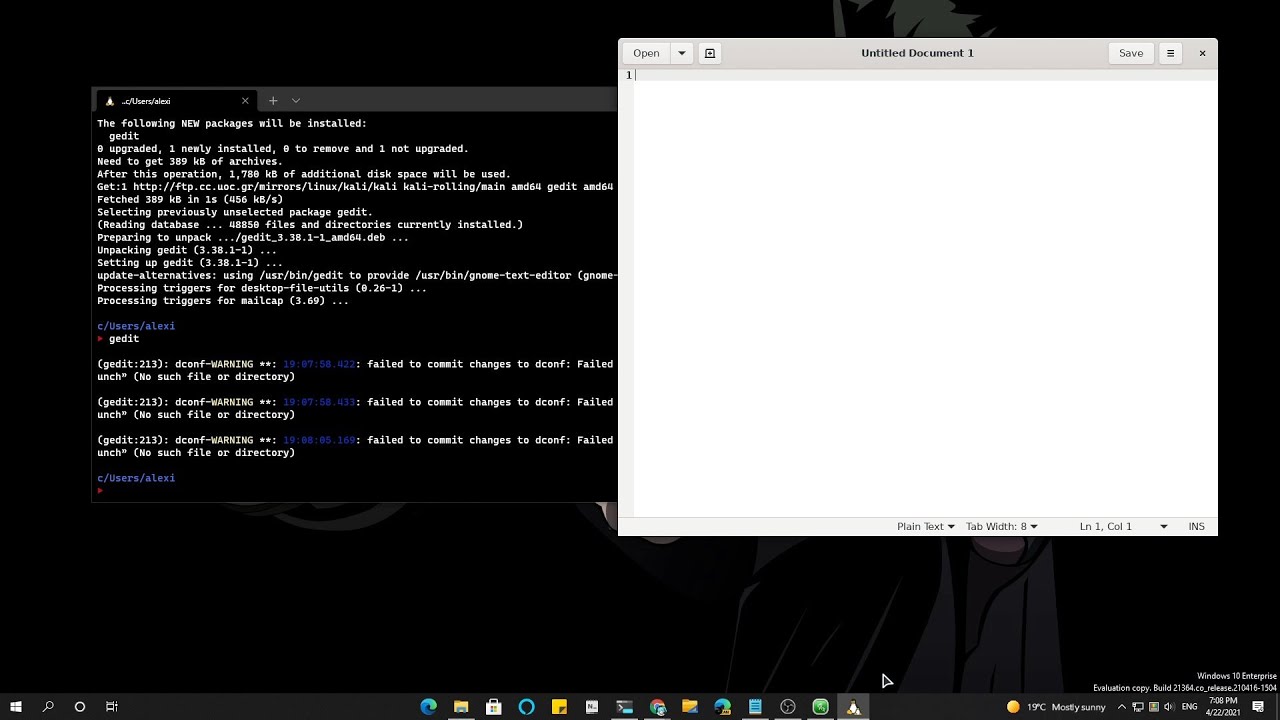Expand the recent files dropdown arrow beside Open
Screen dimensions: 1280x720
(682, 53)
